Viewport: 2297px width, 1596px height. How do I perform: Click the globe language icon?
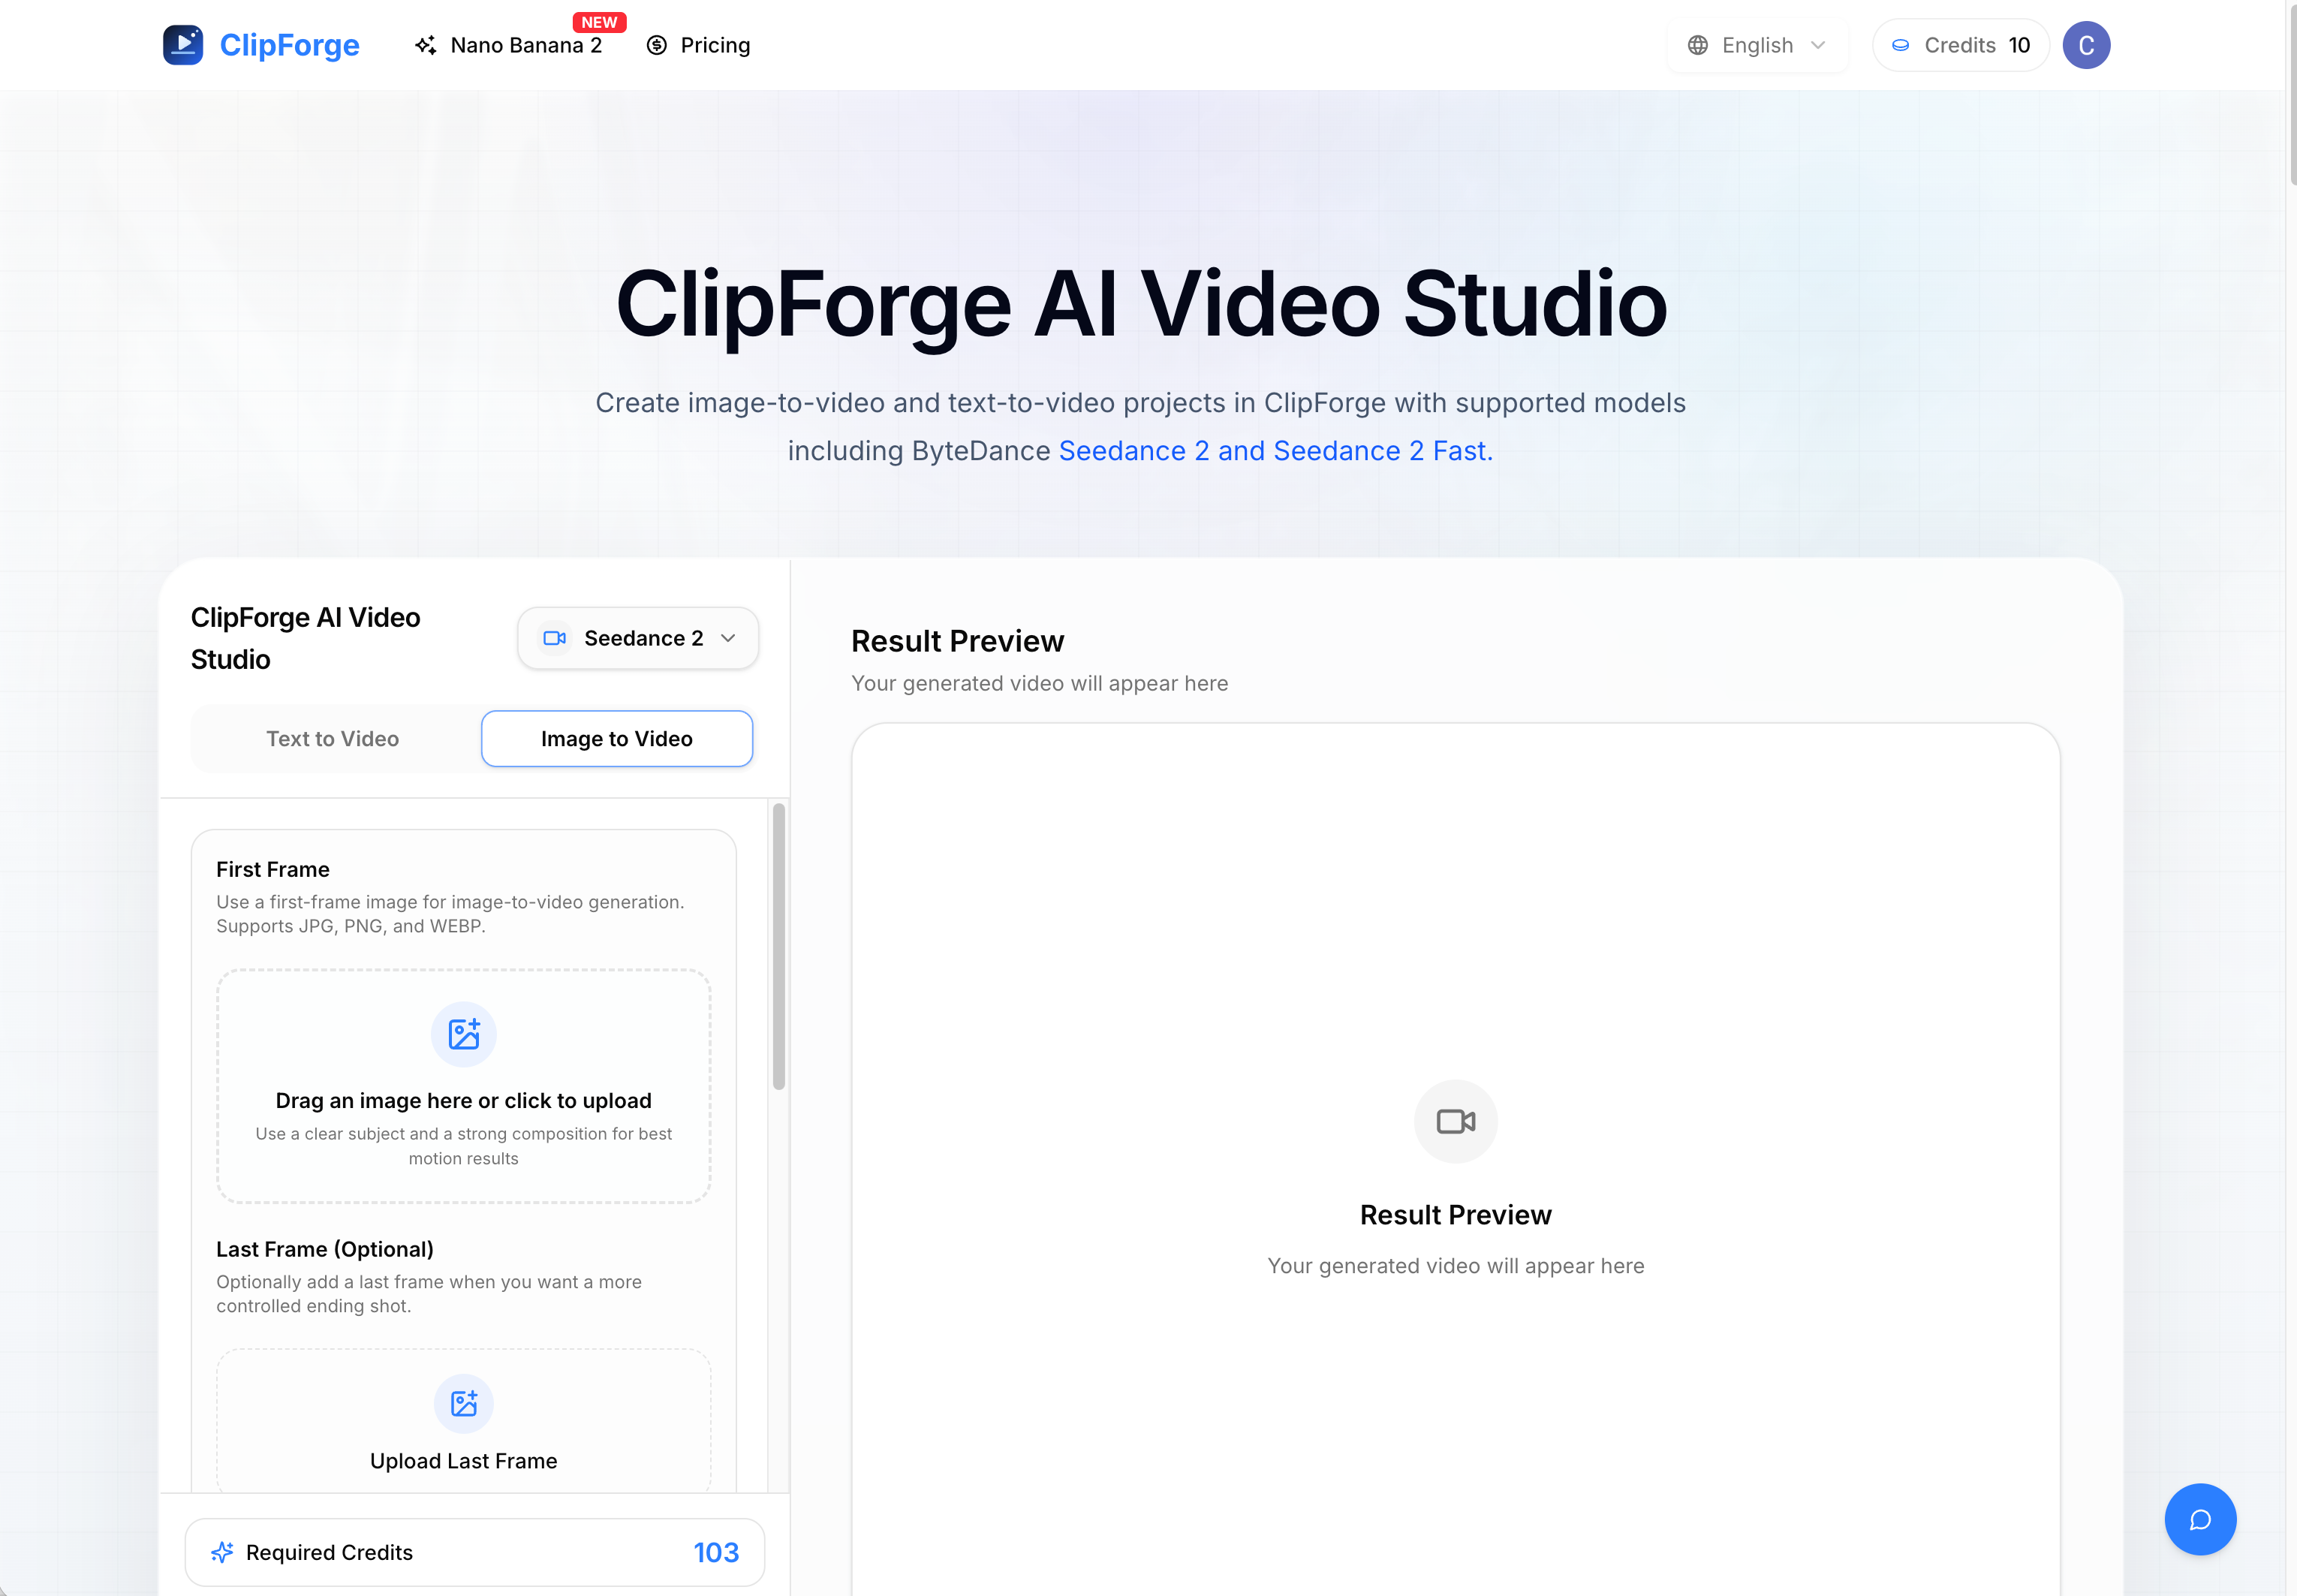tap(1697, 45)
